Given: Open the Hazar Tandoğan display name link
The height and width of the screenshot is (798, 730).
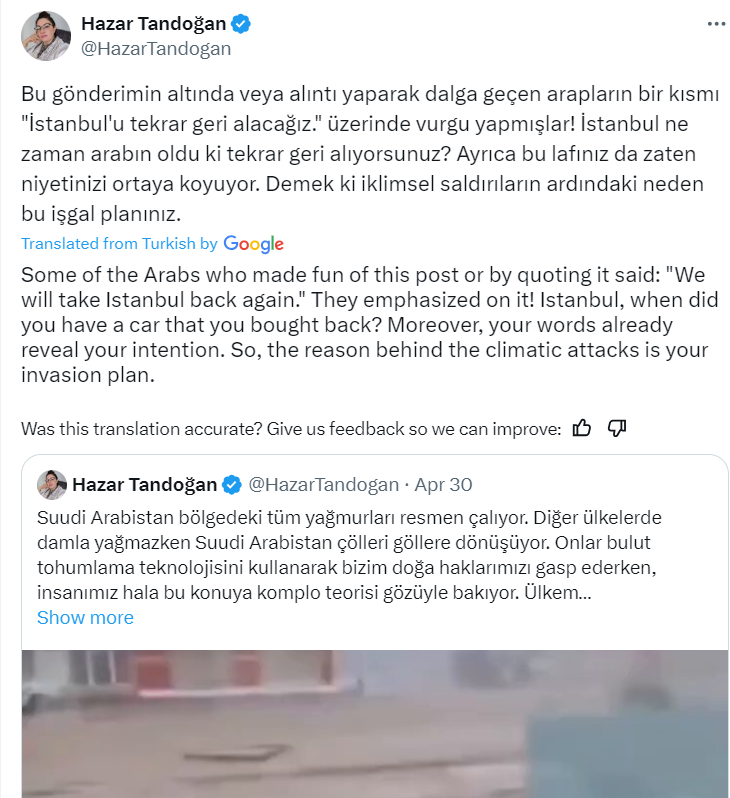Looking at the screenshot, I should coord(153,23).
